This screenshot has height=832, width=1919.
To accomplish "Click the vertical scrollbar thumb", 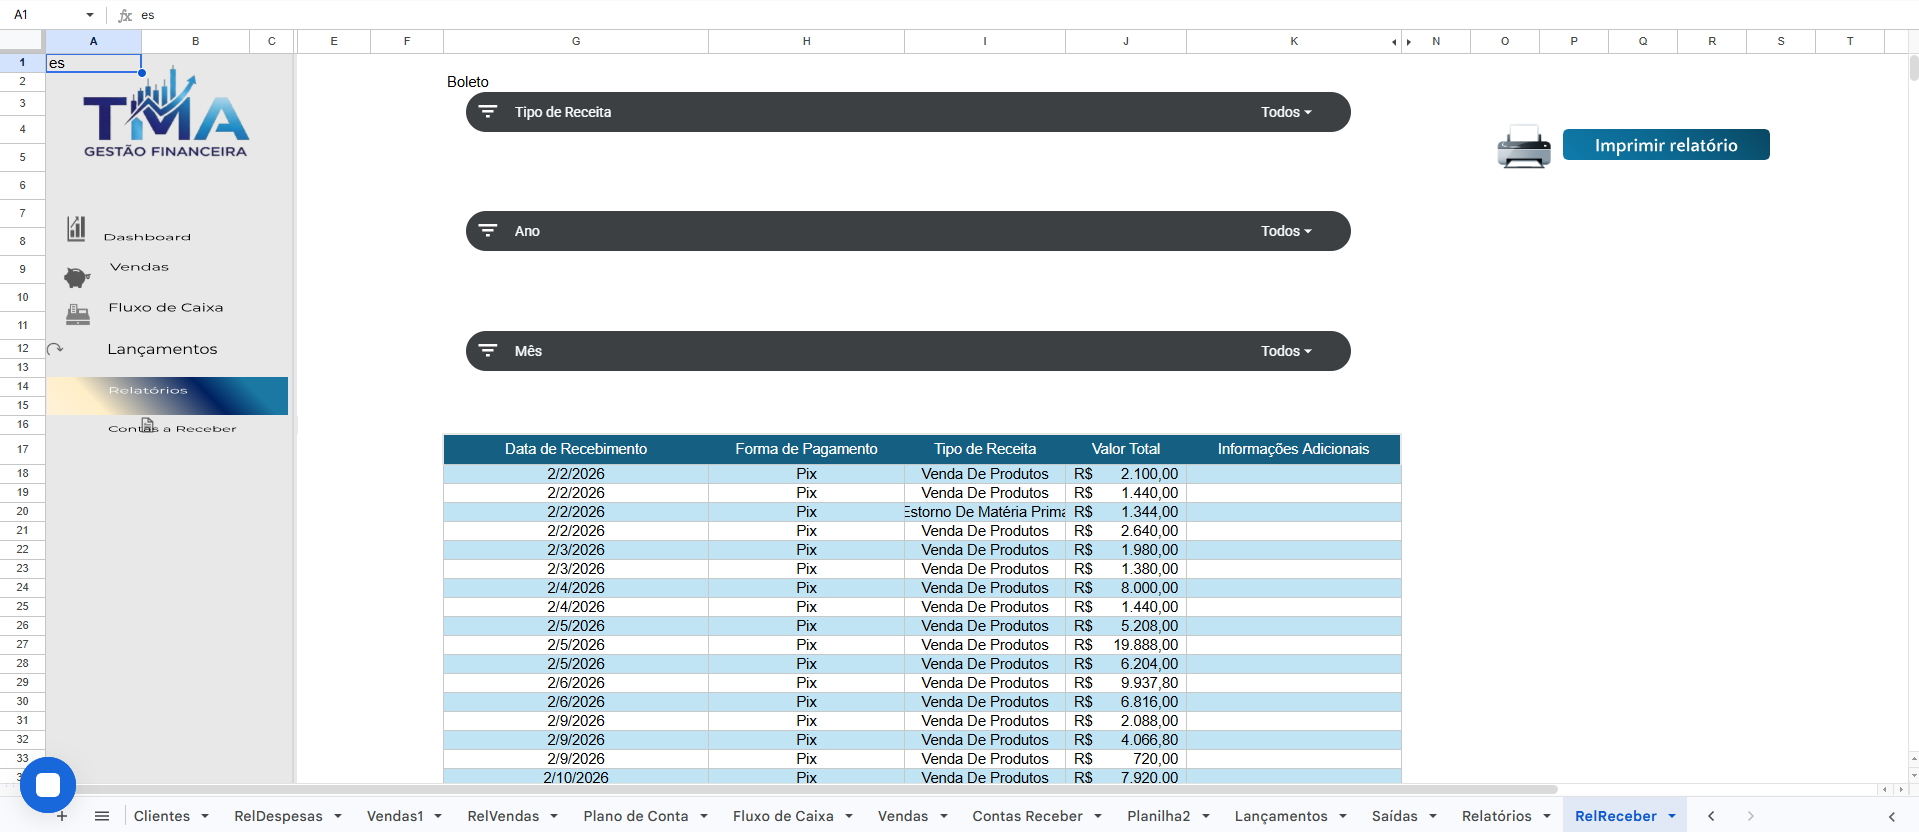I will 1914,68.
